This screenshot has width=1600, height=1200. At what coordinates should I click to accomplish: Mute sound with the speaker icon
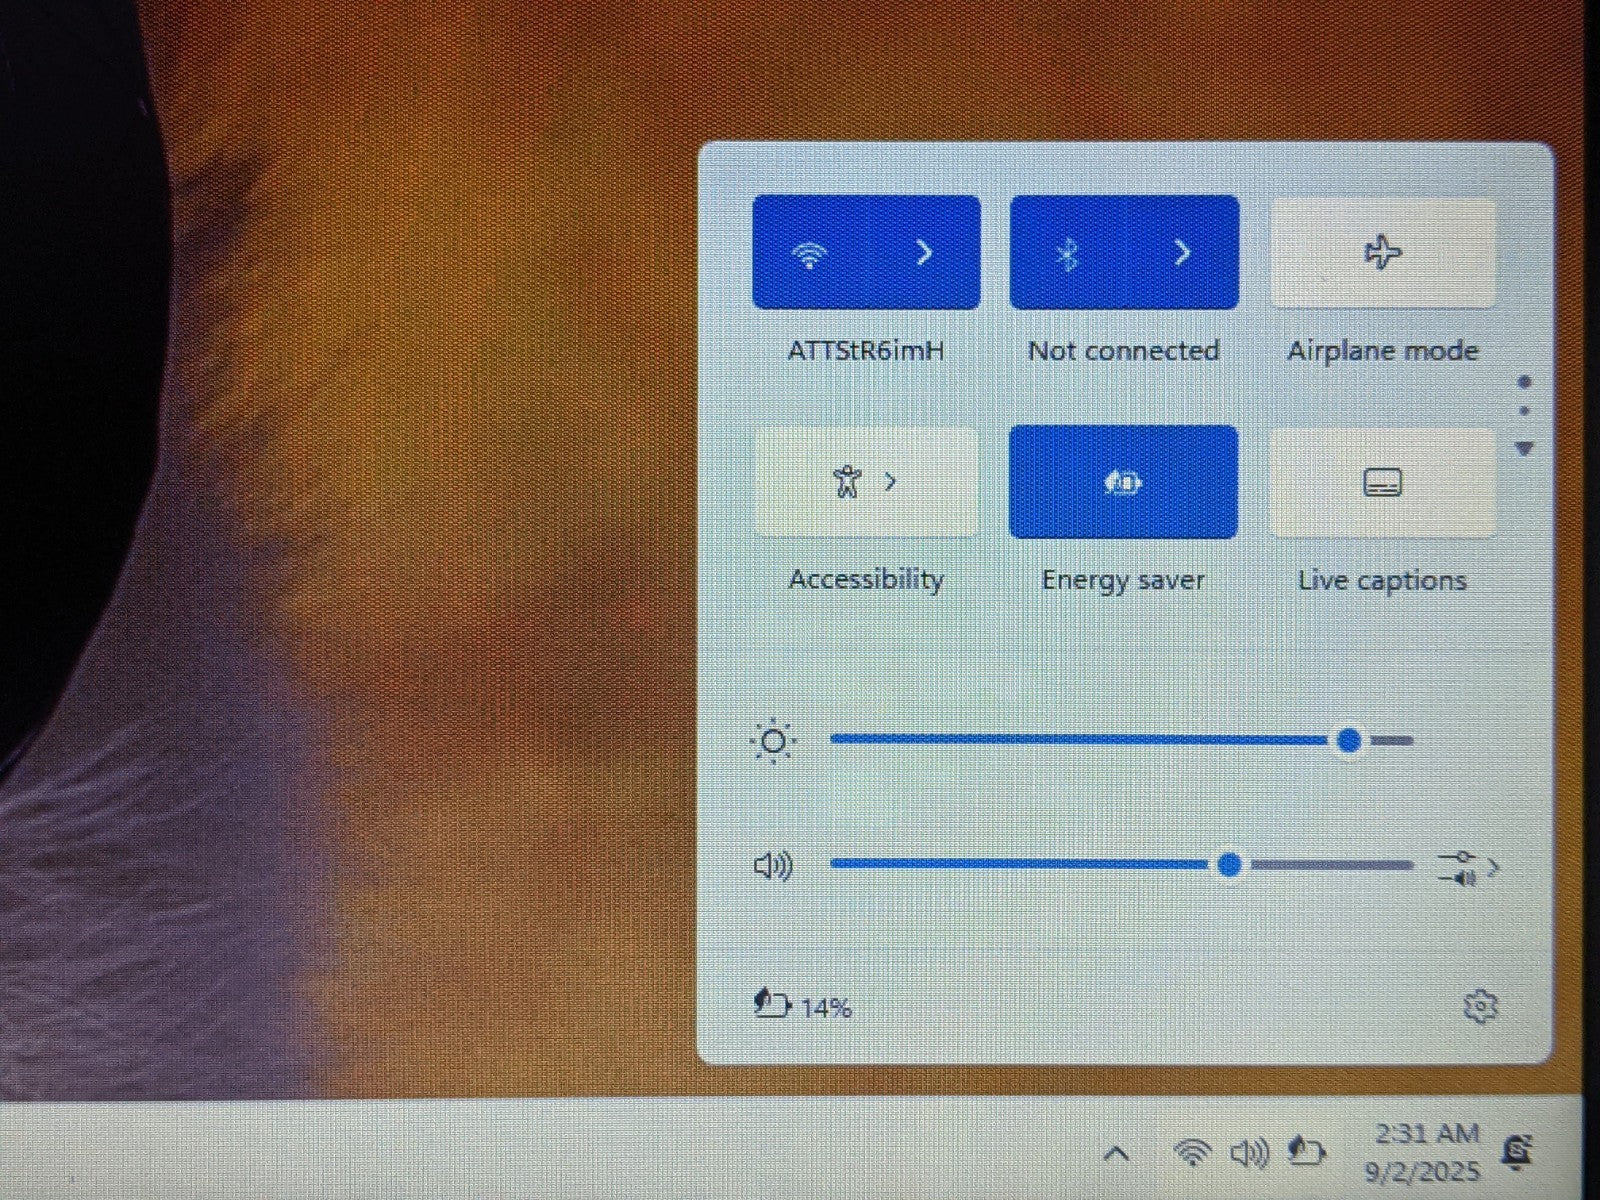[x=772, y=865]
